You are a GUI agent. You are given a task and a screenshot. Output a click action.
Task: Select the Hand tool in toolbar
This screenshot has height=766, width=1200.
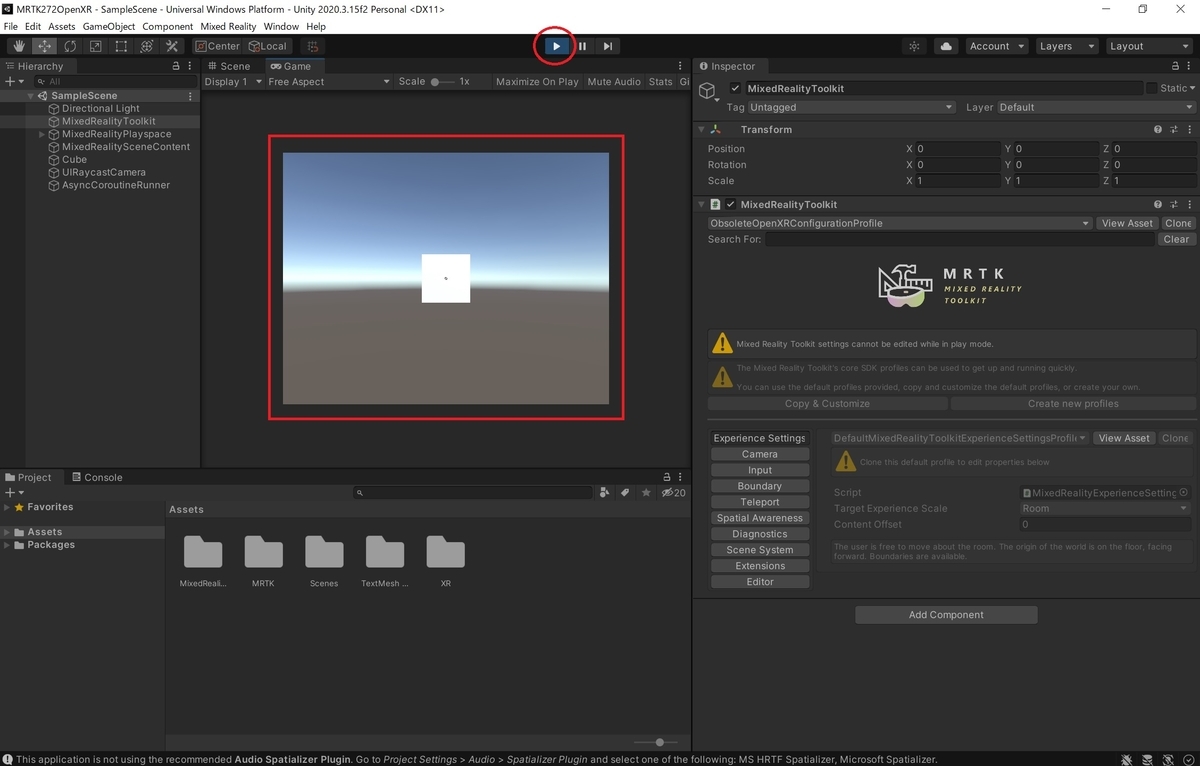point(19,46)
